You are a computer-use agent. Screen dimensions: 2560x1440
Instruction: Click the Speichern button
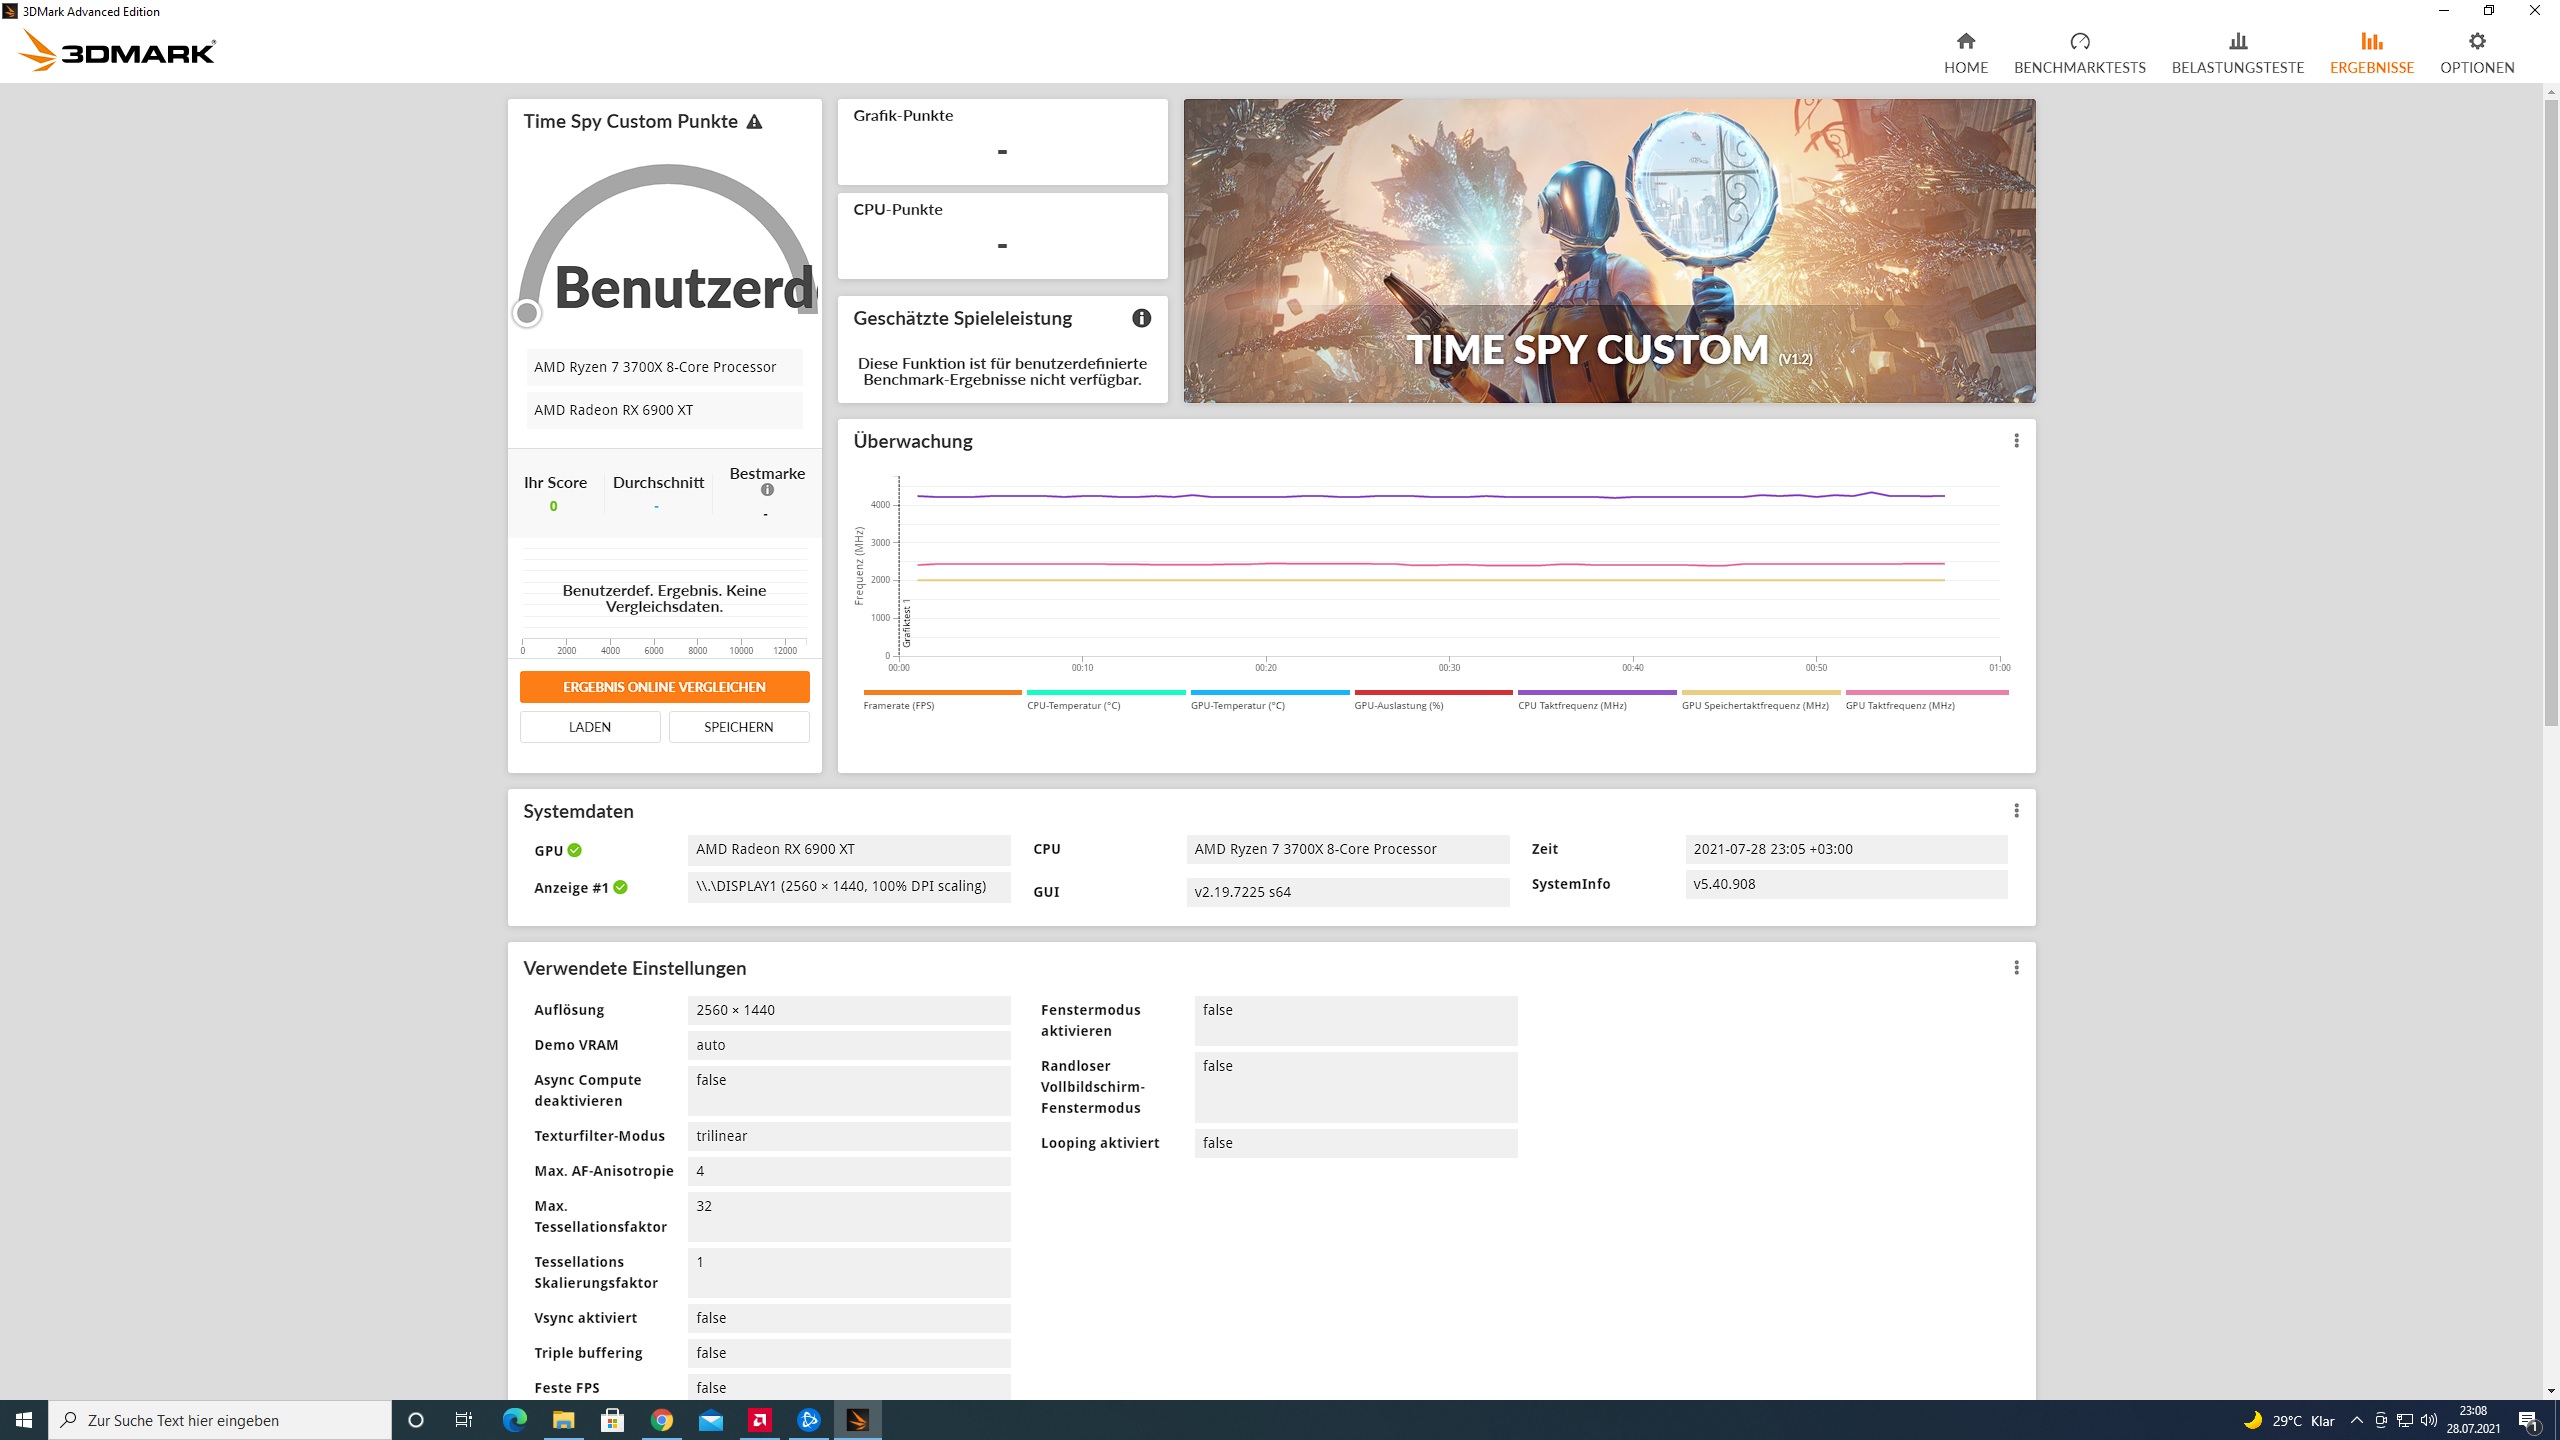[738, 727]
